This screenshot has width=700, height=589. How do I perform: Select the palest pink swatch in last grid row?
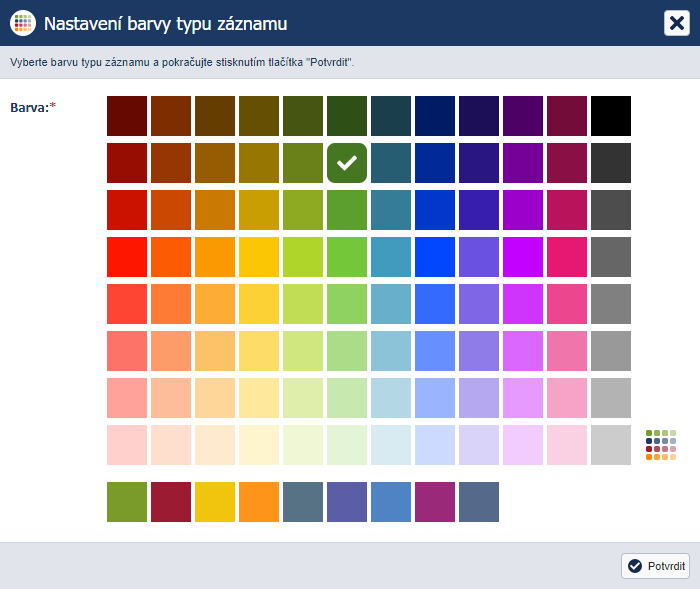click(127, 445)
